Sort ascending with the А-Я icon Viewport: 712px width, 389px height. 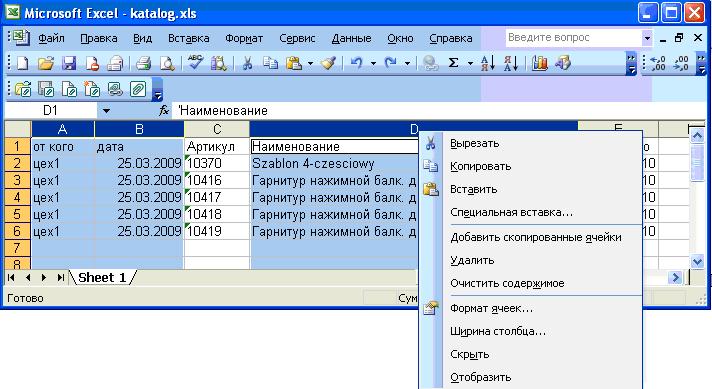click(x=488, y=63)
